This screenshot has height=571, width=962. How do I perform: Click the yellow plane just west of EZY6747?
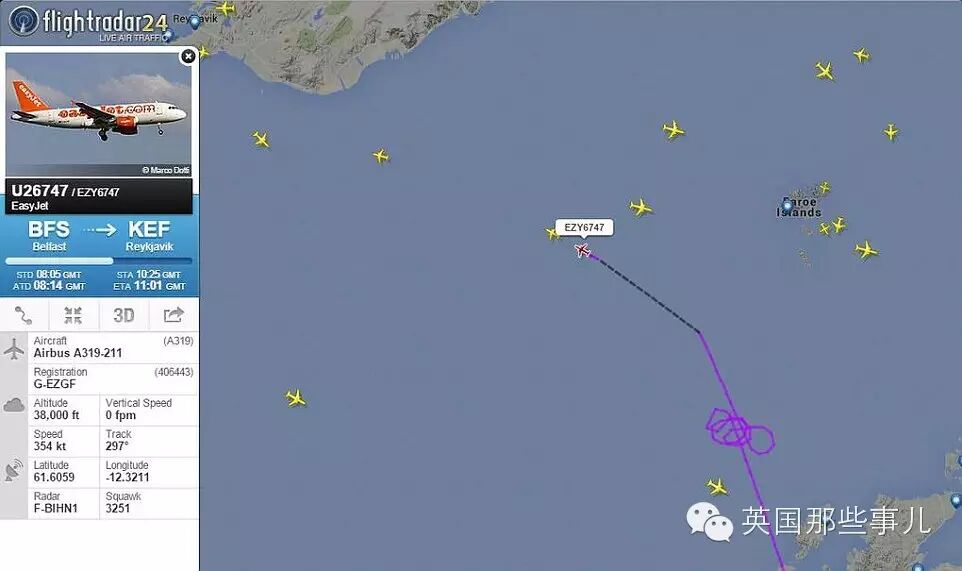[x=552, y=233]
